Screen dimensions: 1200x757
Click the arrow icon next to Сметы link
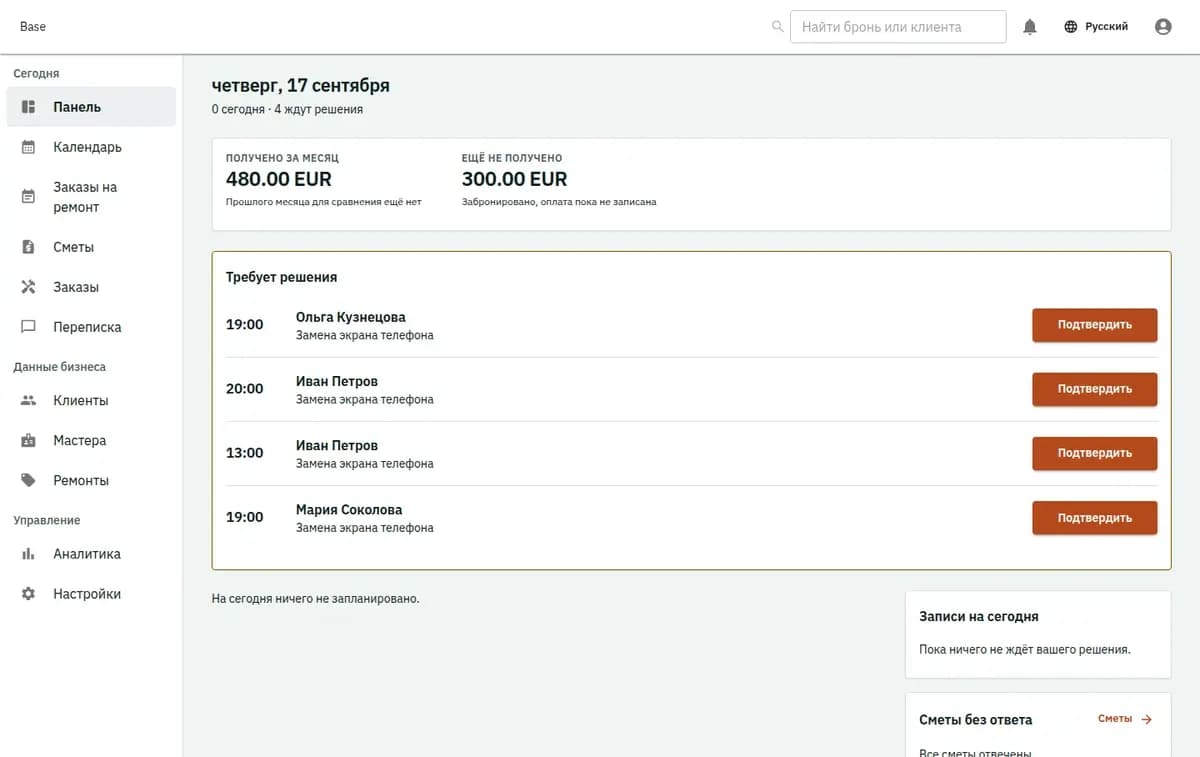1146,719
